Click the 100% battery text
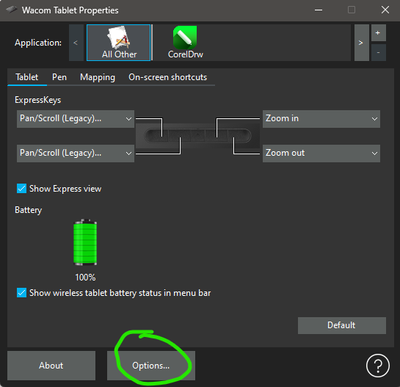 click(x=85, y=277)
